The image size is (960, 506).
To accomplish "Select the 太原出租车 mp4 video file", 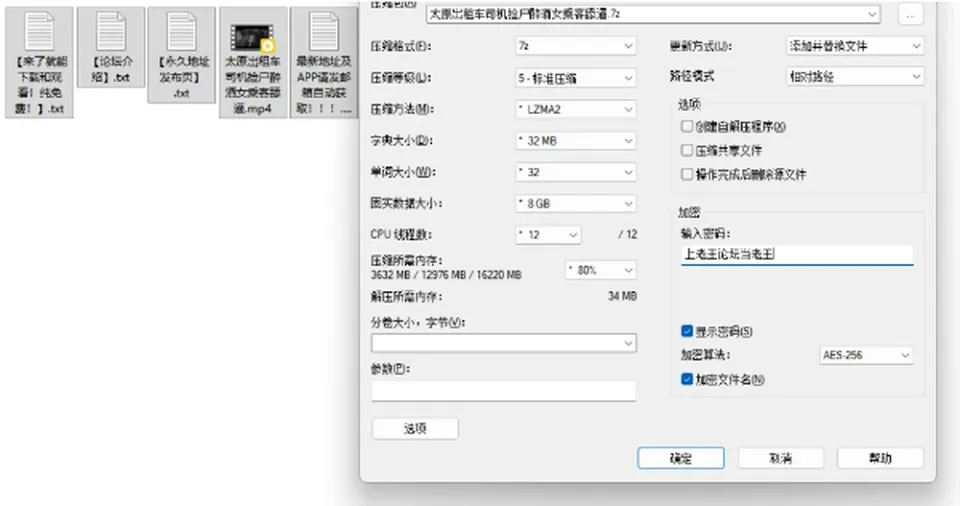I will pos(253,62).
